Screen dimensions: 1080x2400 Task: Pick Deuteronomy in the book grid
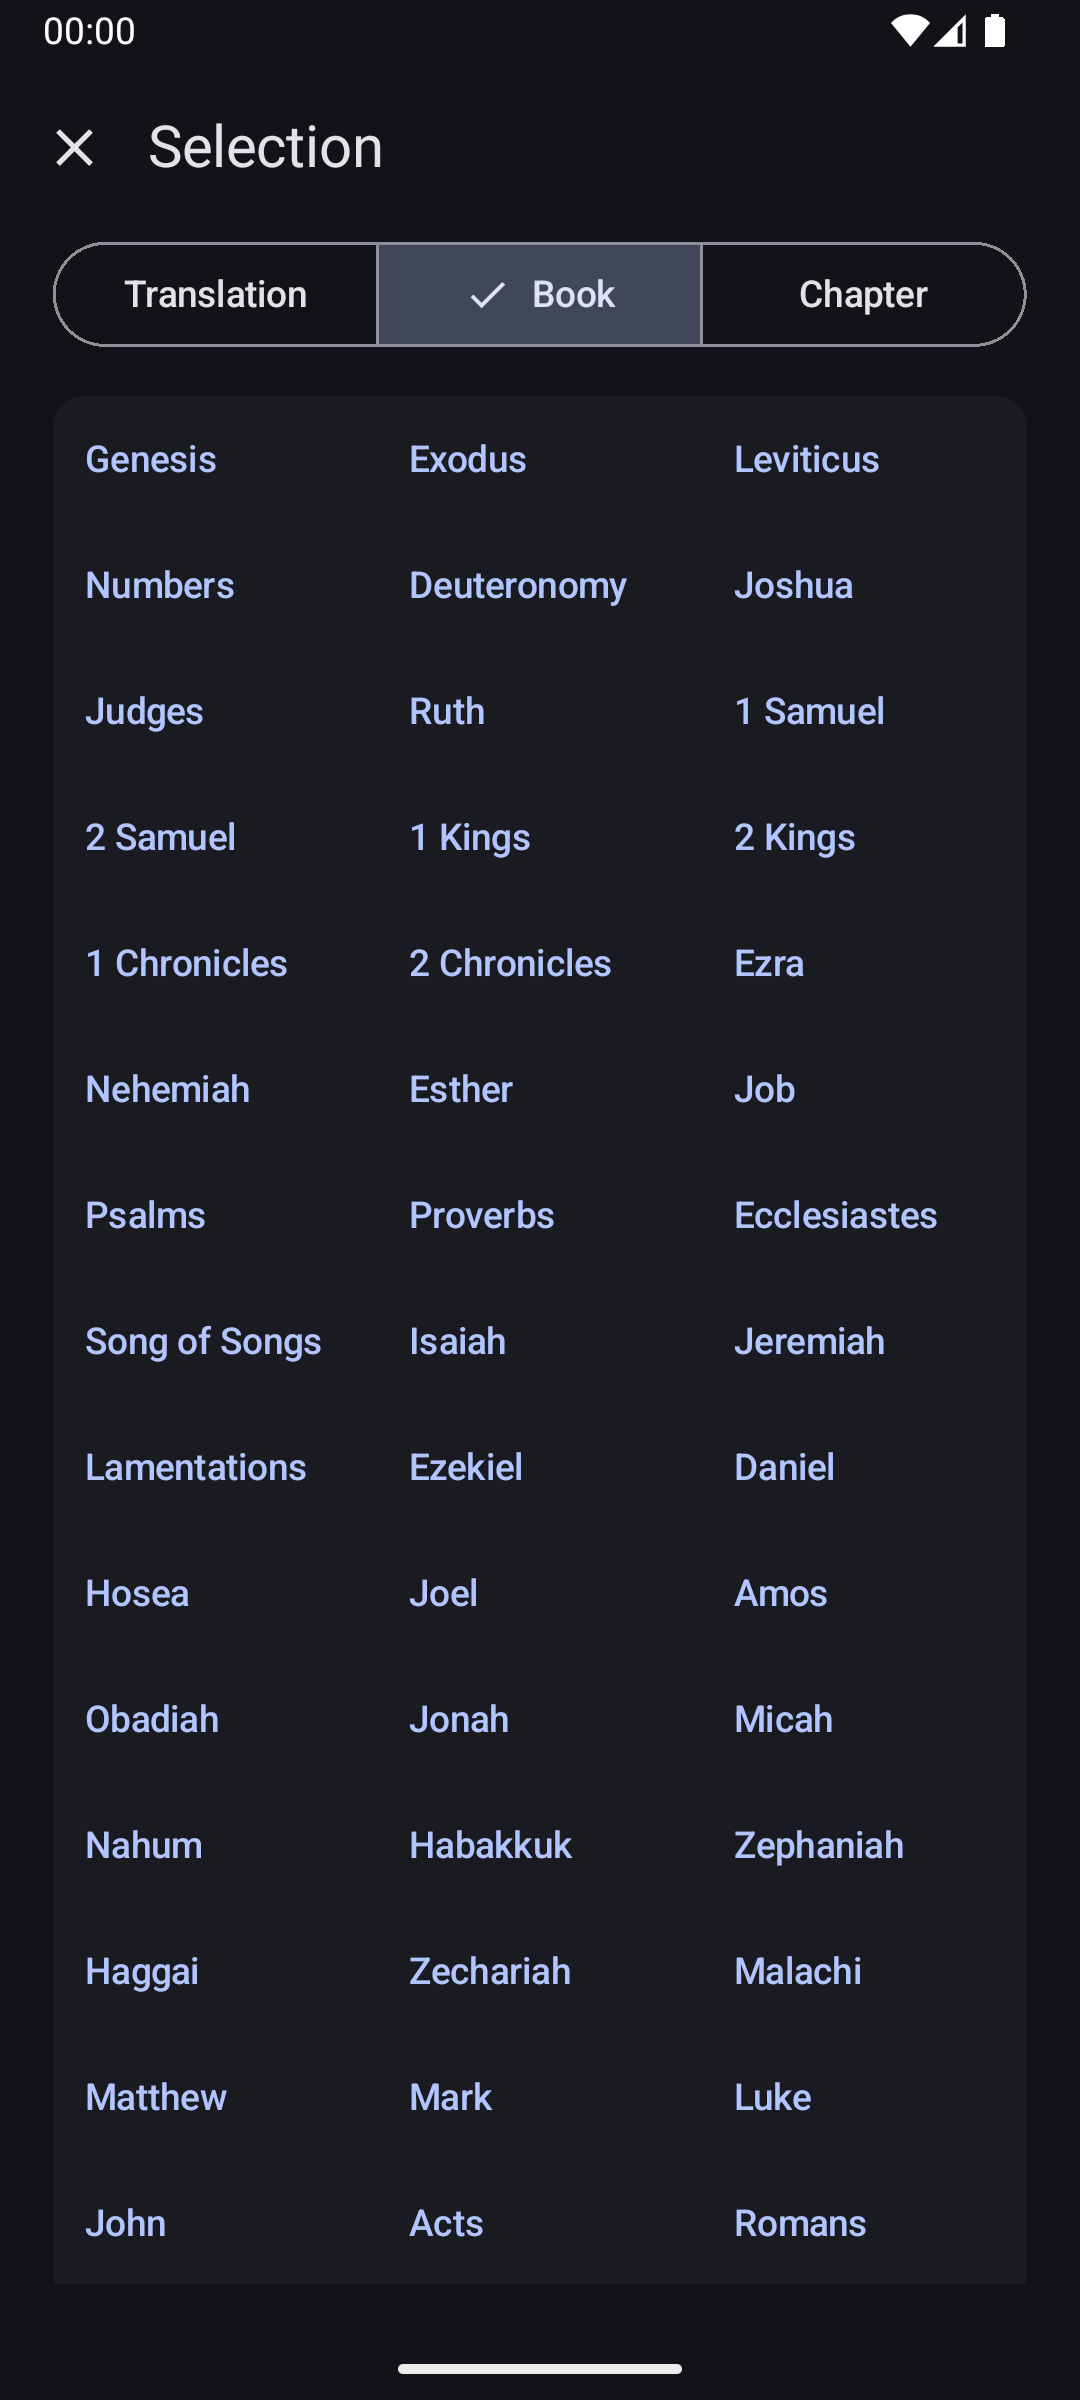(518, 585)
